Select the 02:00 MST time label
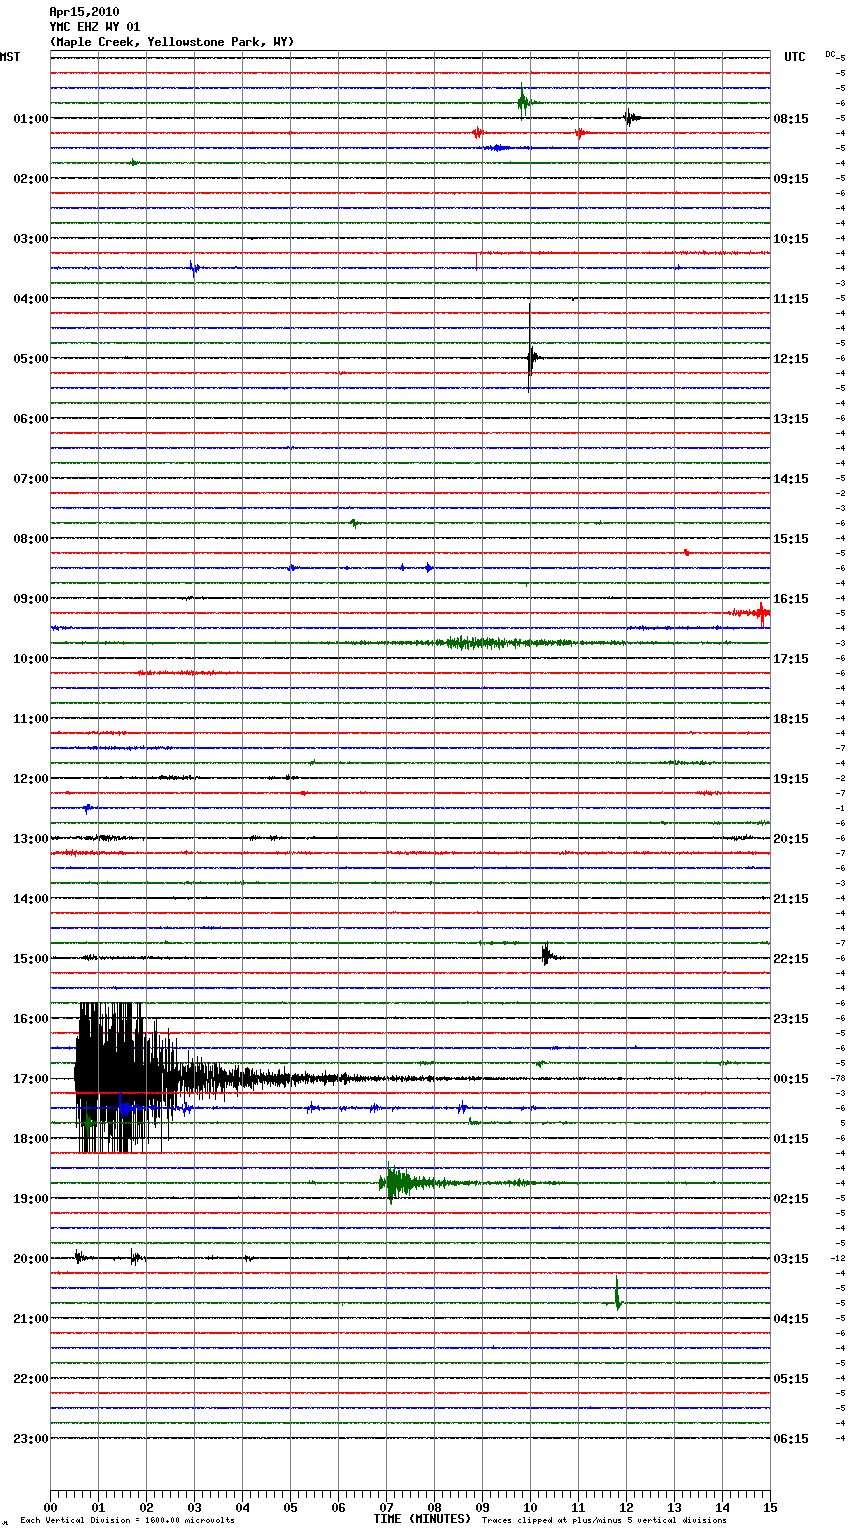 pyautogui.click(x=30, y=179)
